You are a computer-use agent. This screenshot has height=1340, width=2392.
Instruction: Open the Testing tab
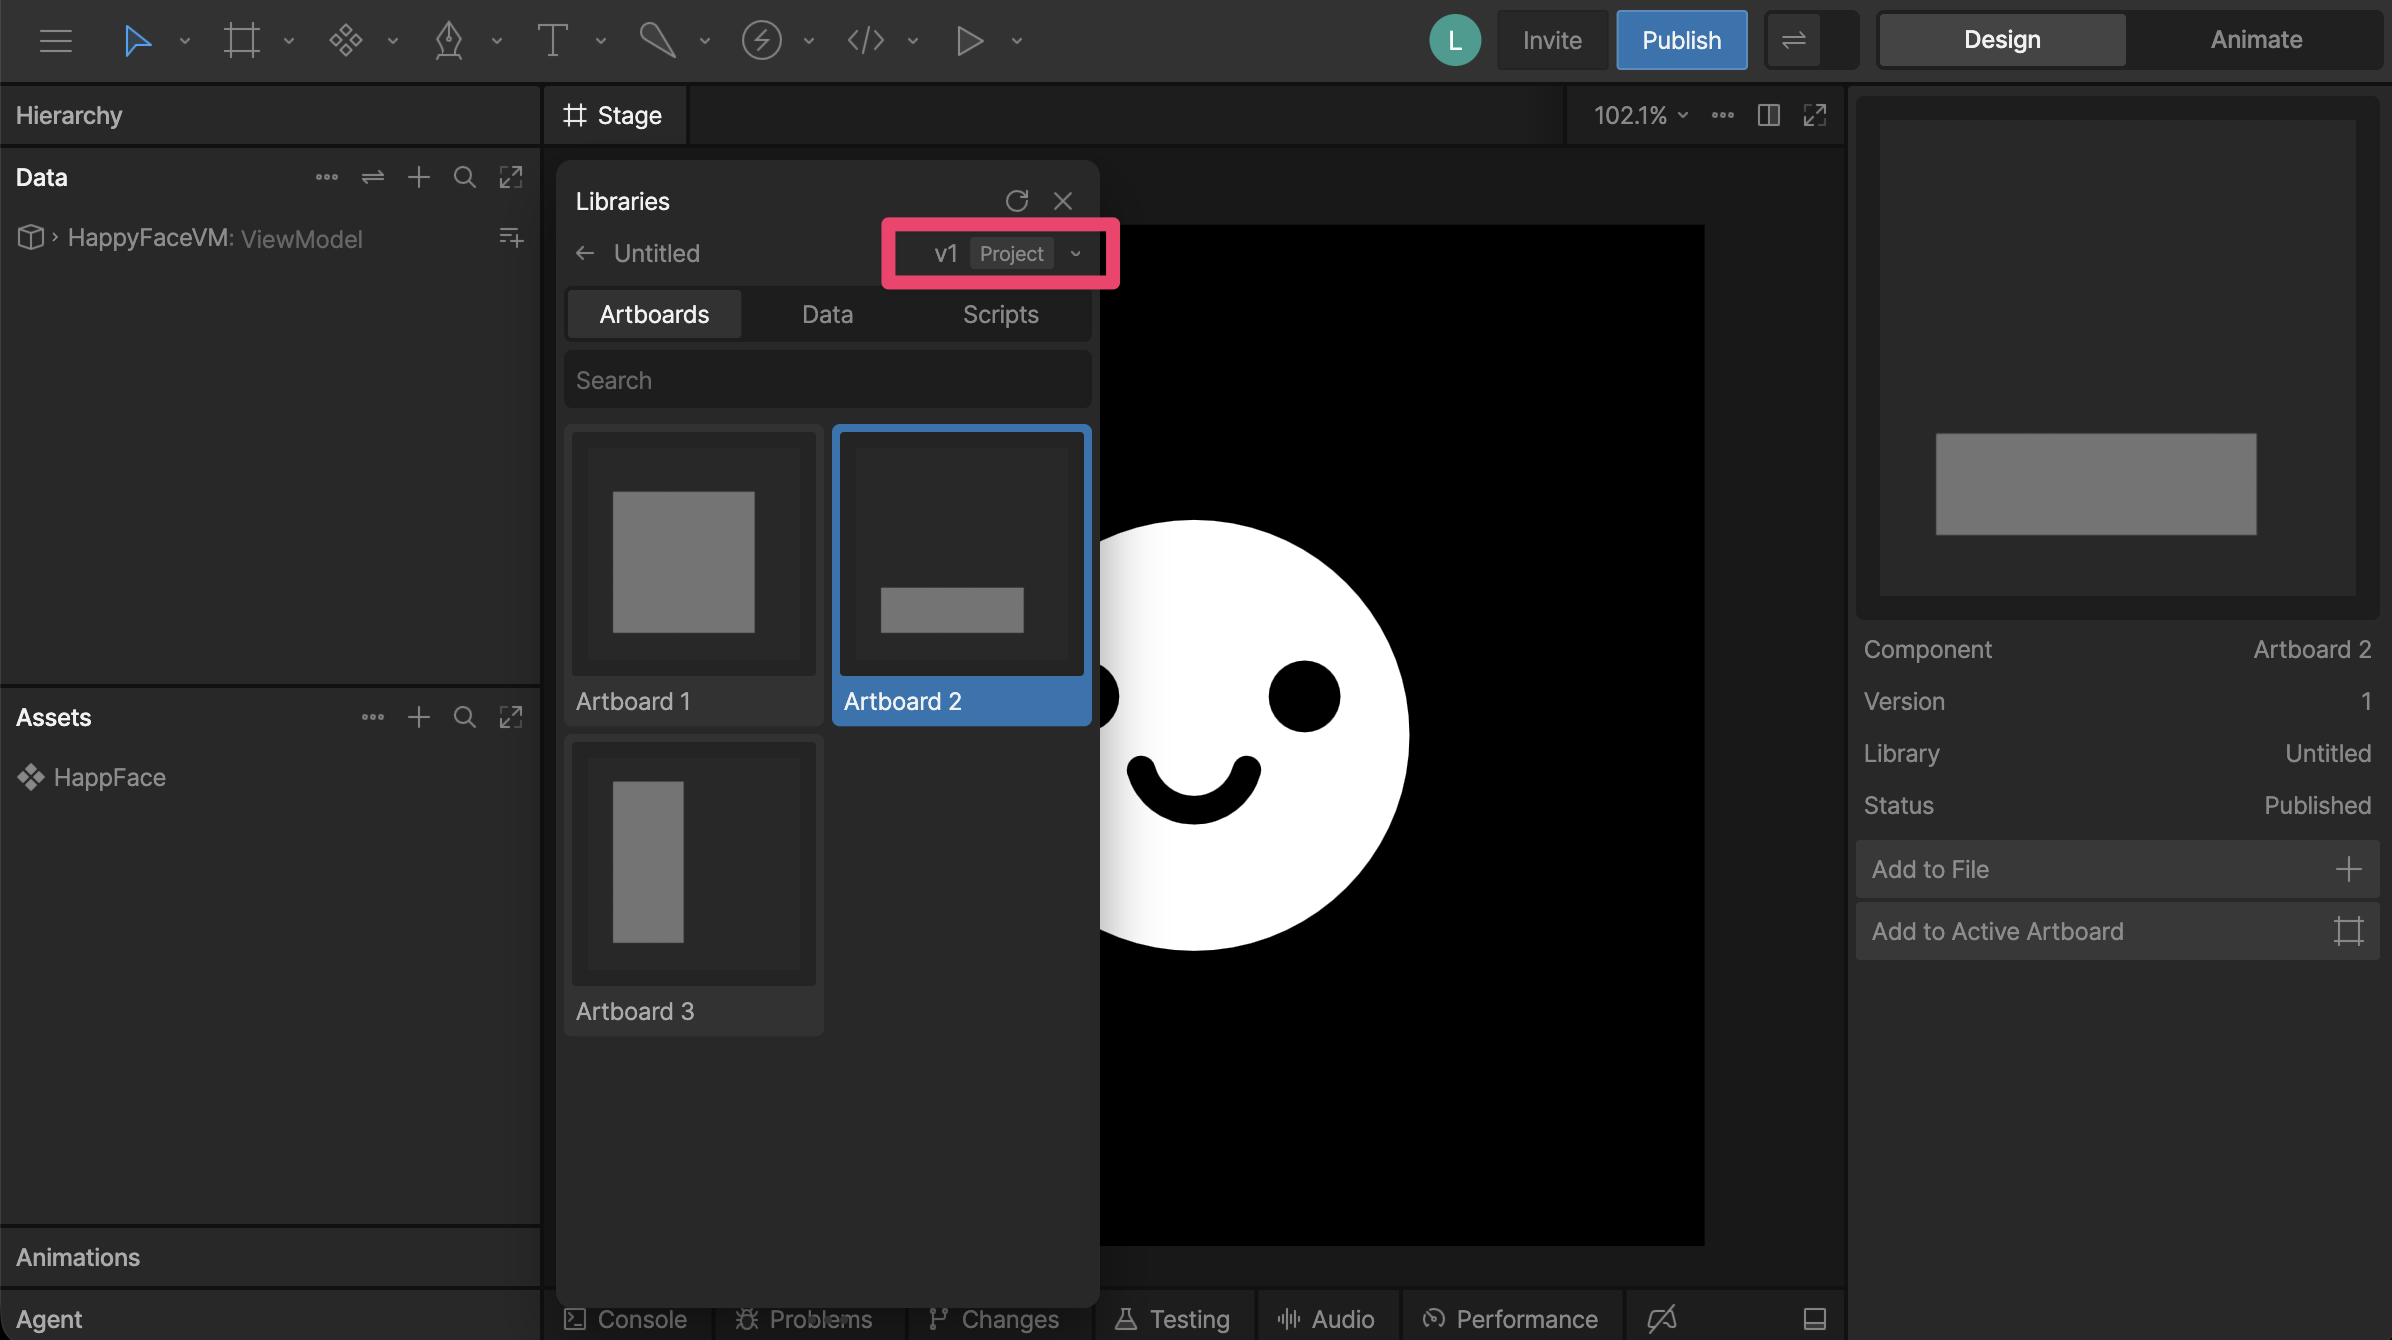(x=1172, y=1319)
